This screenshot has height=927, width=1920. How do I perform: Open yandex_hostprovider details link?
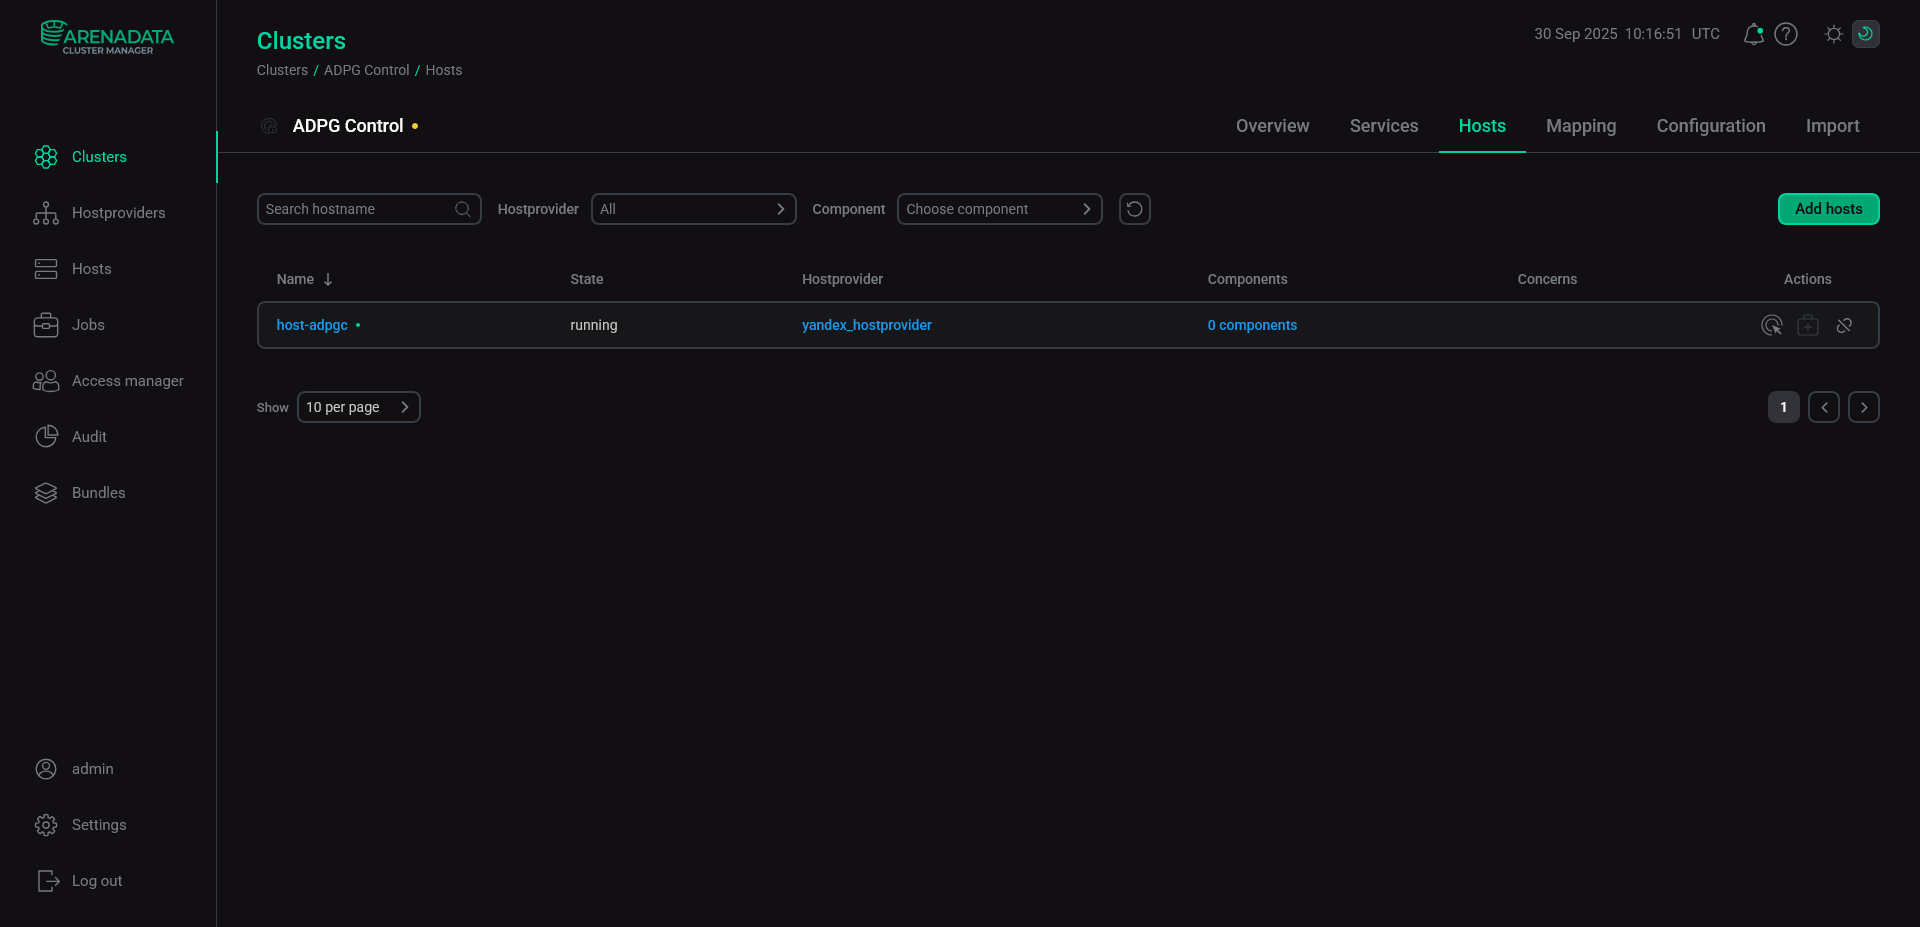point(866,325)
